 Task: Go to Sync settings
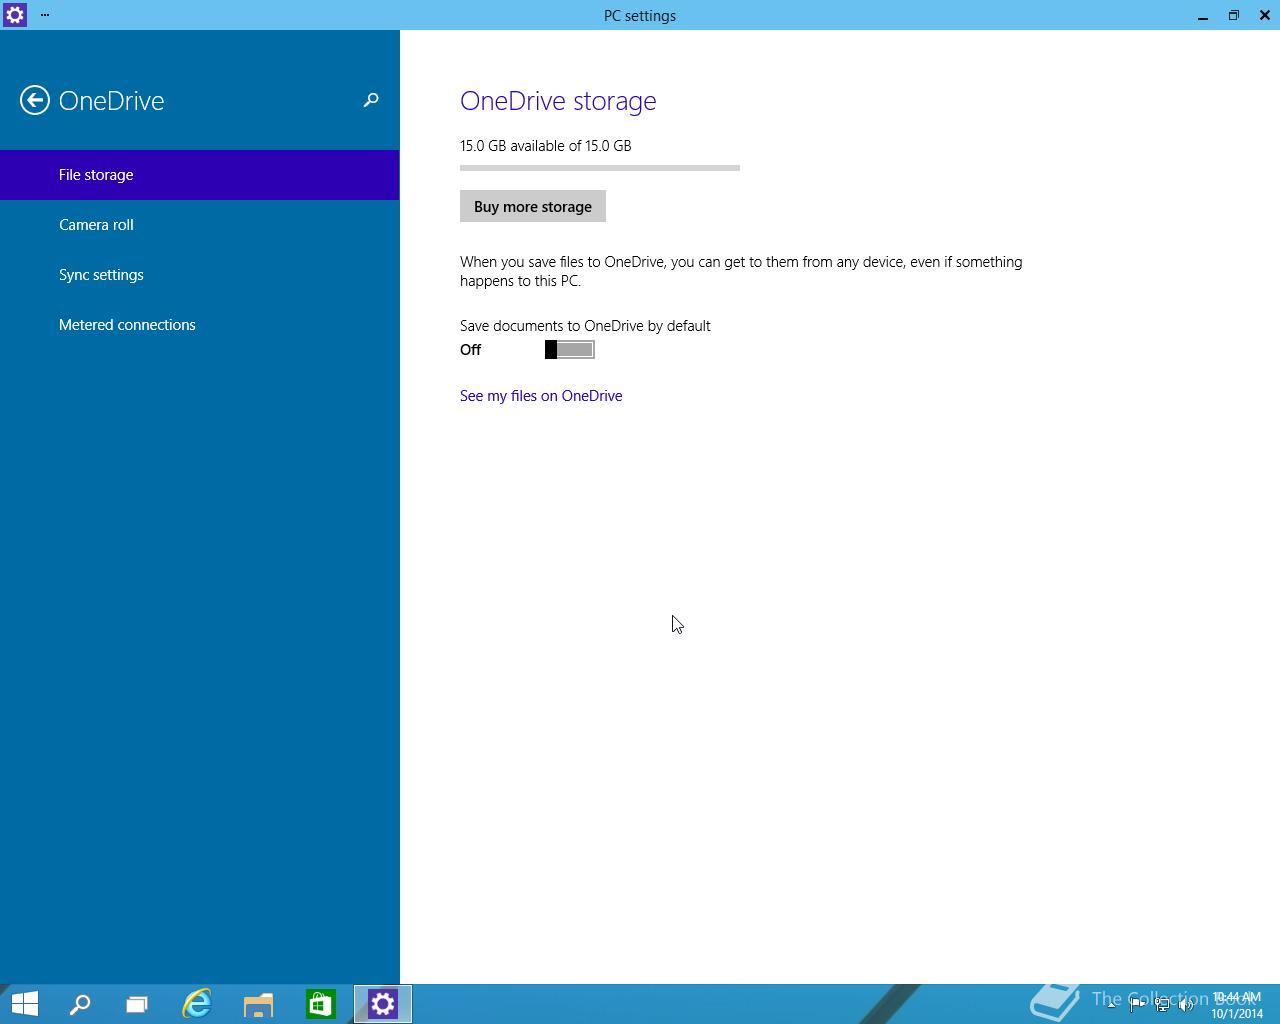[x=200, y=275]
